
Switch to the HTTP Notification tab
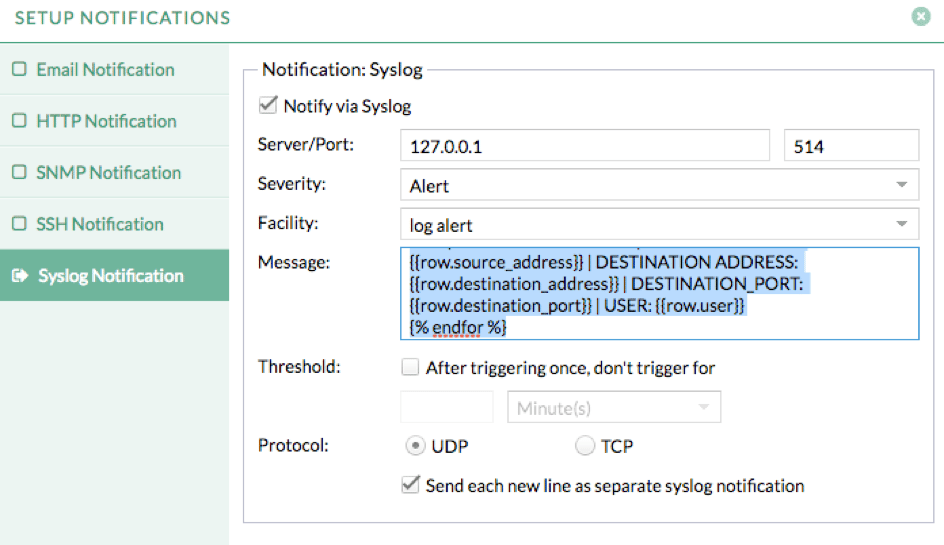point(106,121)
